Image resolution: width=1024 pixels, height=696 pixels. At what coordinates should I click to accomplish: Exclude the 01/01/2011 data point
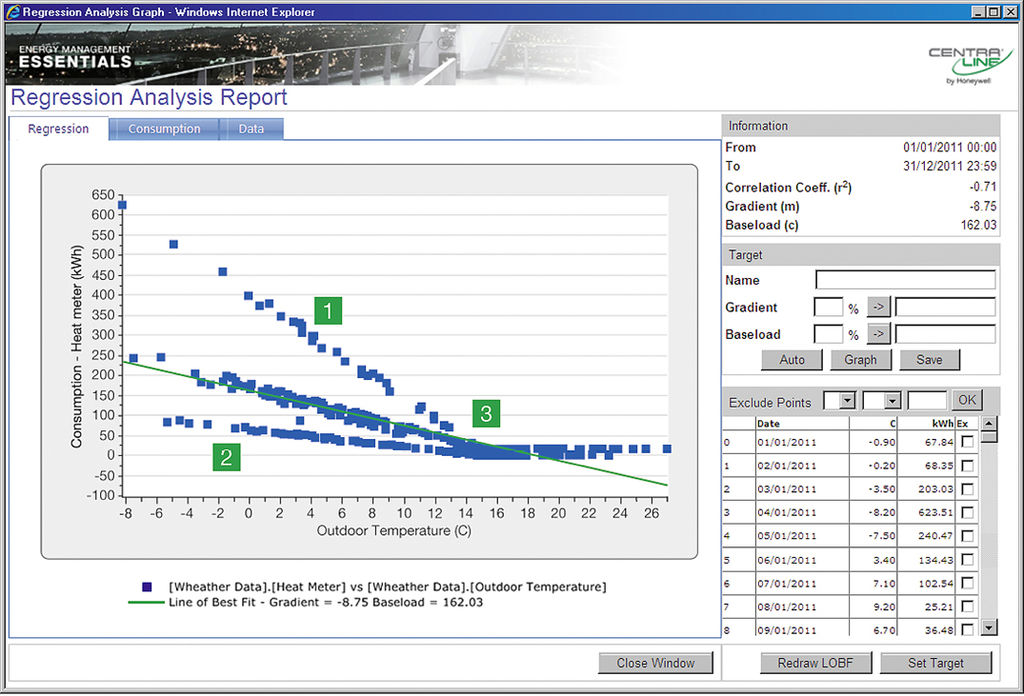tap(967, 442)
